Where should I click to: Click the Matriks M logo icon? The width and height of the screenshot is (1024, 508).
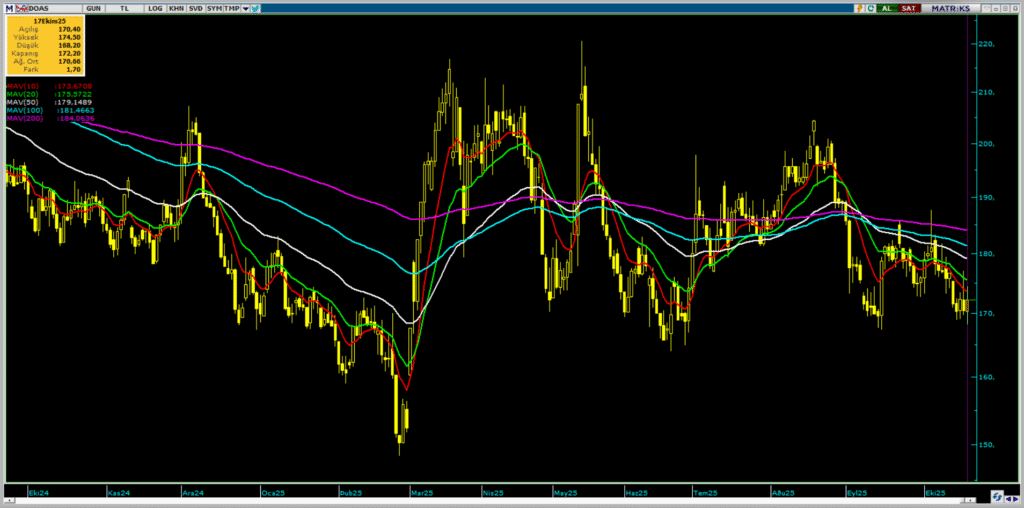[x=10, y=8]
